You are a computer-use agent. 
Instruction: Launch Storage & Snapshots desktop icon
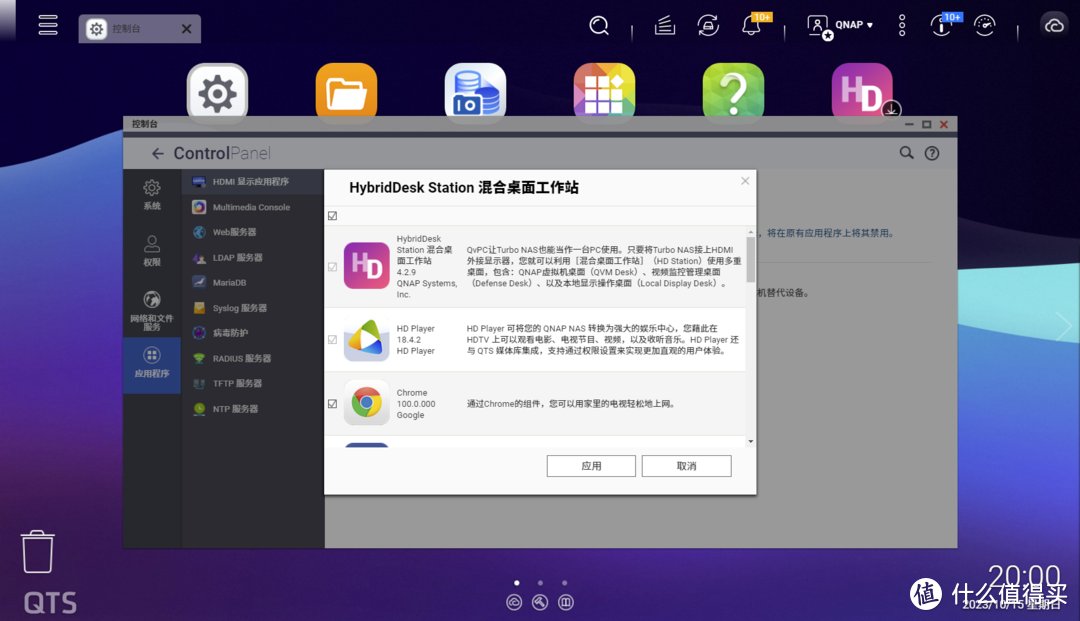click(x=475, y=93)
